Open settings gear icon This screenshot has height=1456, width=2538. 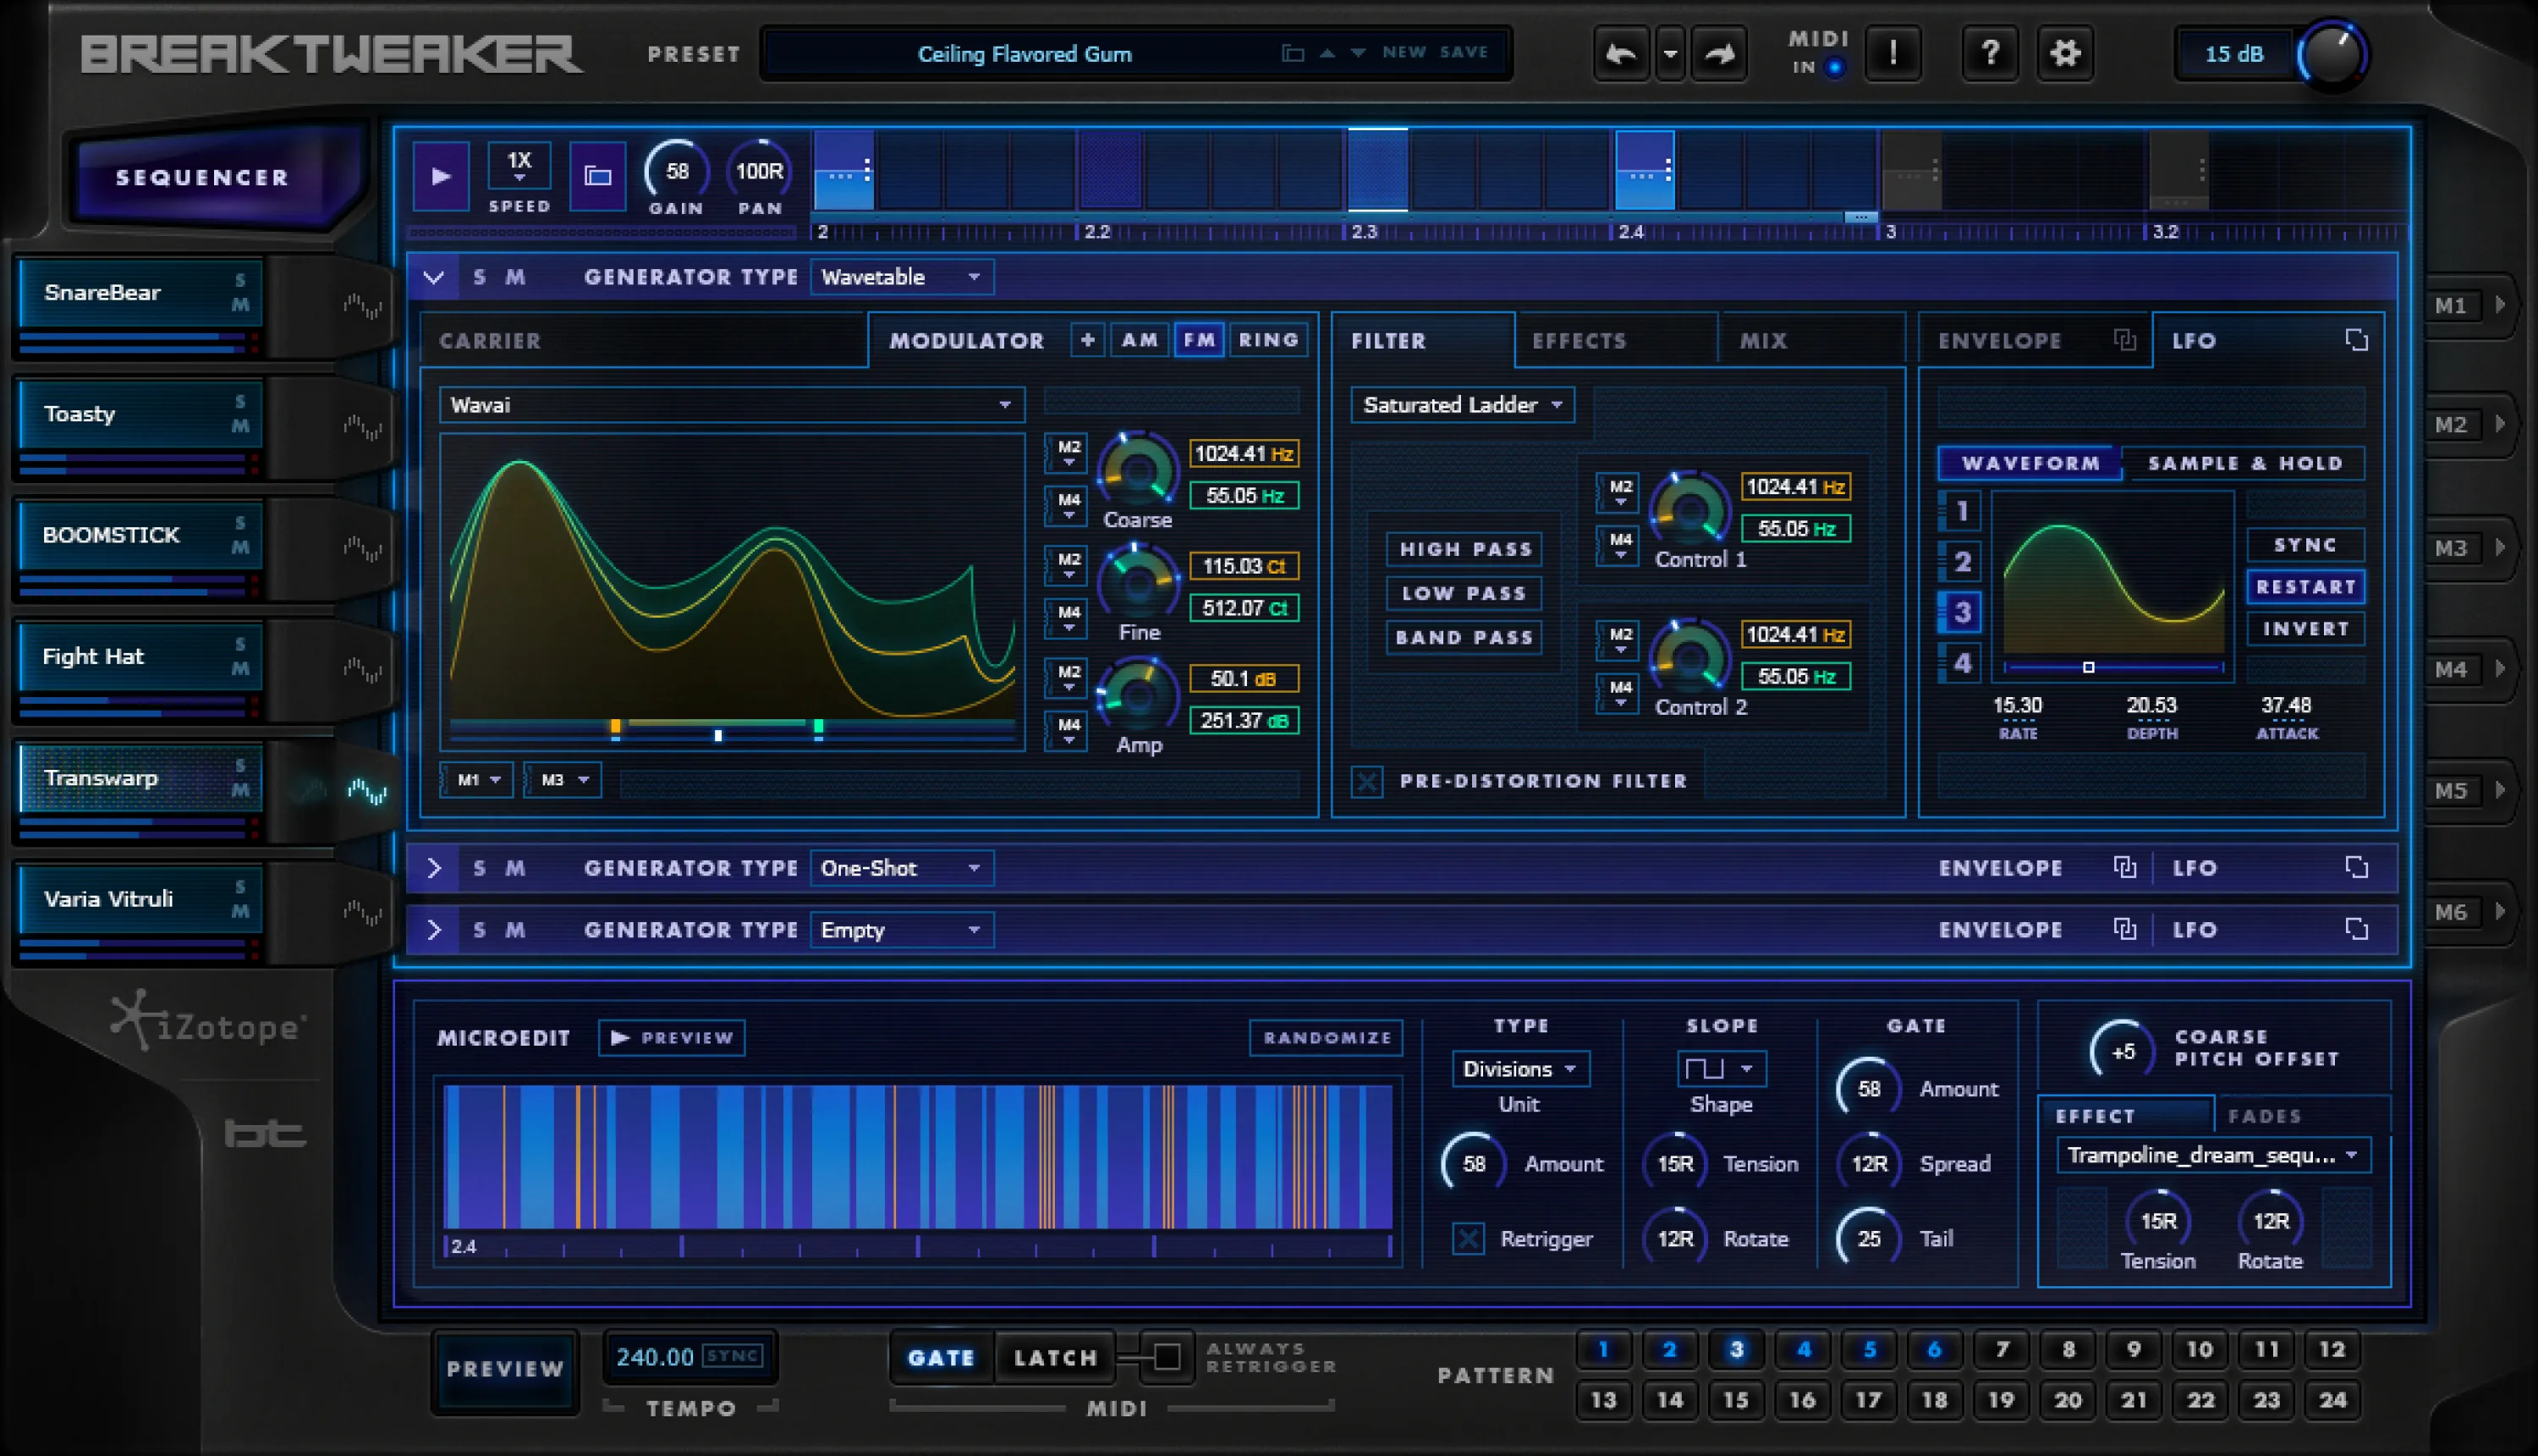(x=2066, y=54)
